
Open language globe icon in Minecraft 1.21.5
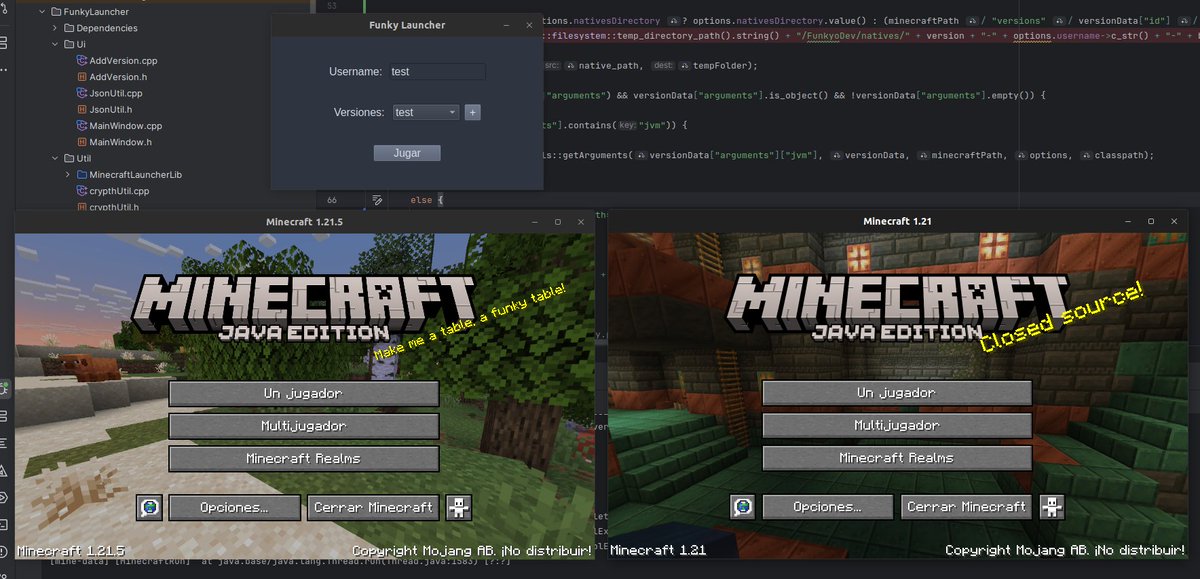point(149,508)
